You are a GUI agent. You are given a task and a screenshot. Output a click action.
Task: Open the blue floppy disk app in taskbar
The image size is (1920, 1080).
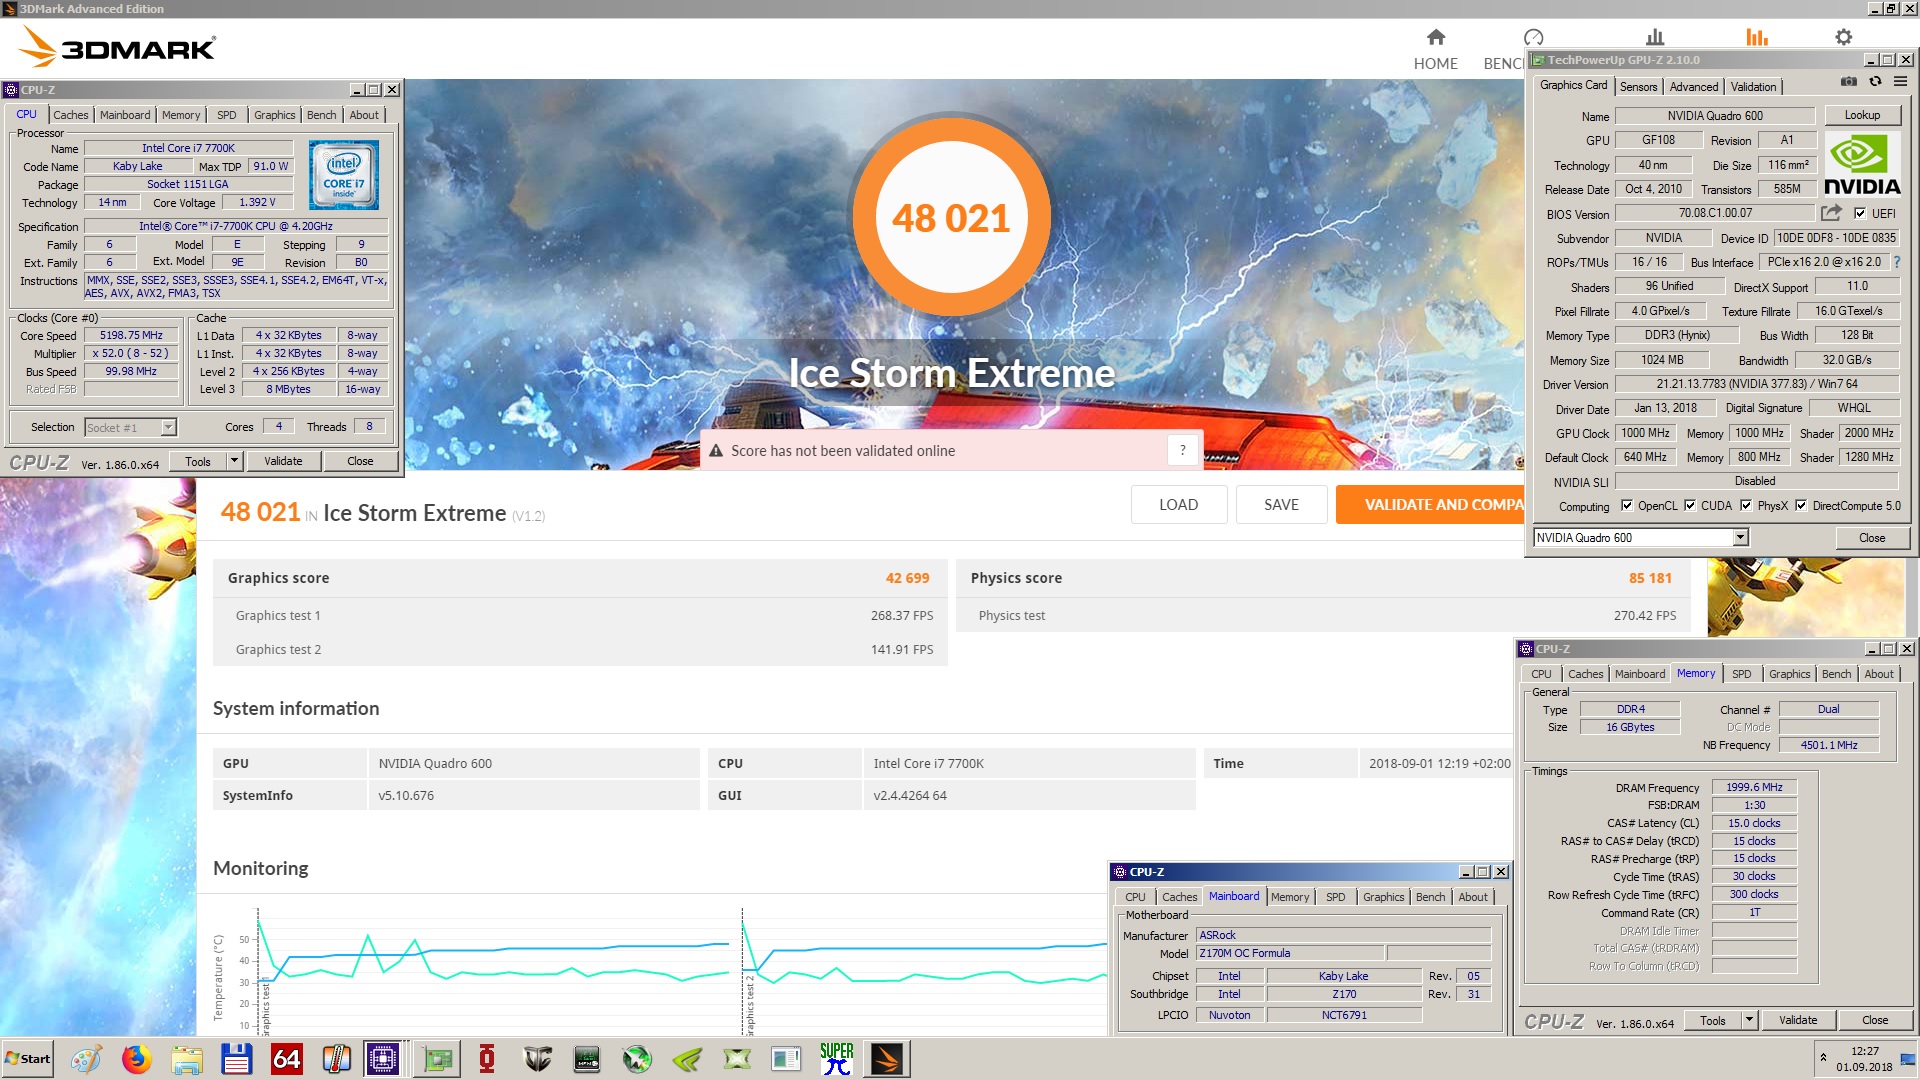click(x=236, y=1059)
